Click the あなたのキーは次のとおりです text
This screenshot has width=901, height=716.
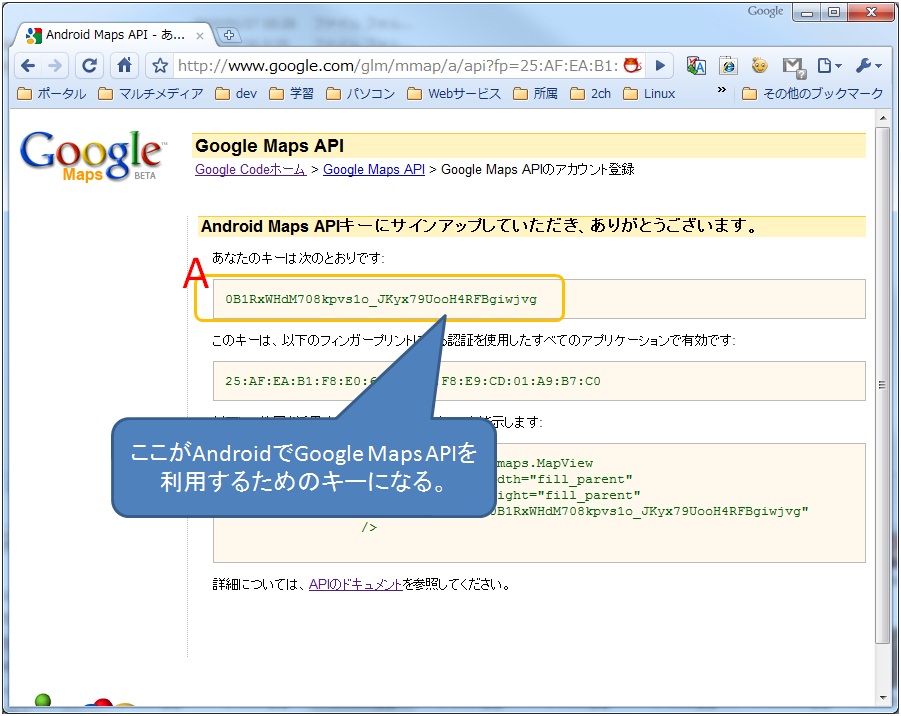(x=298, y=258)
